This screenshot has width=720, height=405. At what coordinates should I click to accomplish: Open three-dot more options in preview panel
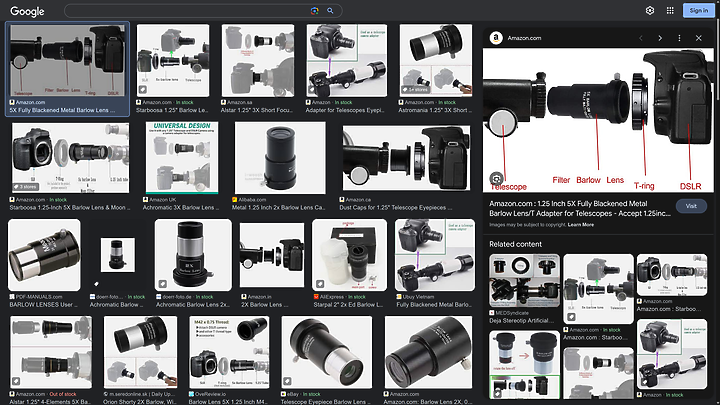pyautogui.click(x=679, y=38)
